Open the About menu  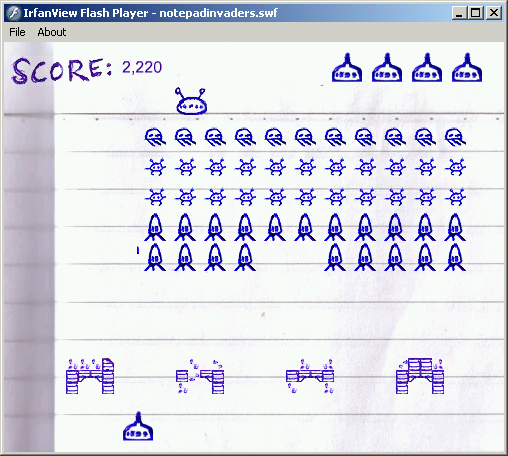pos(52,32)
